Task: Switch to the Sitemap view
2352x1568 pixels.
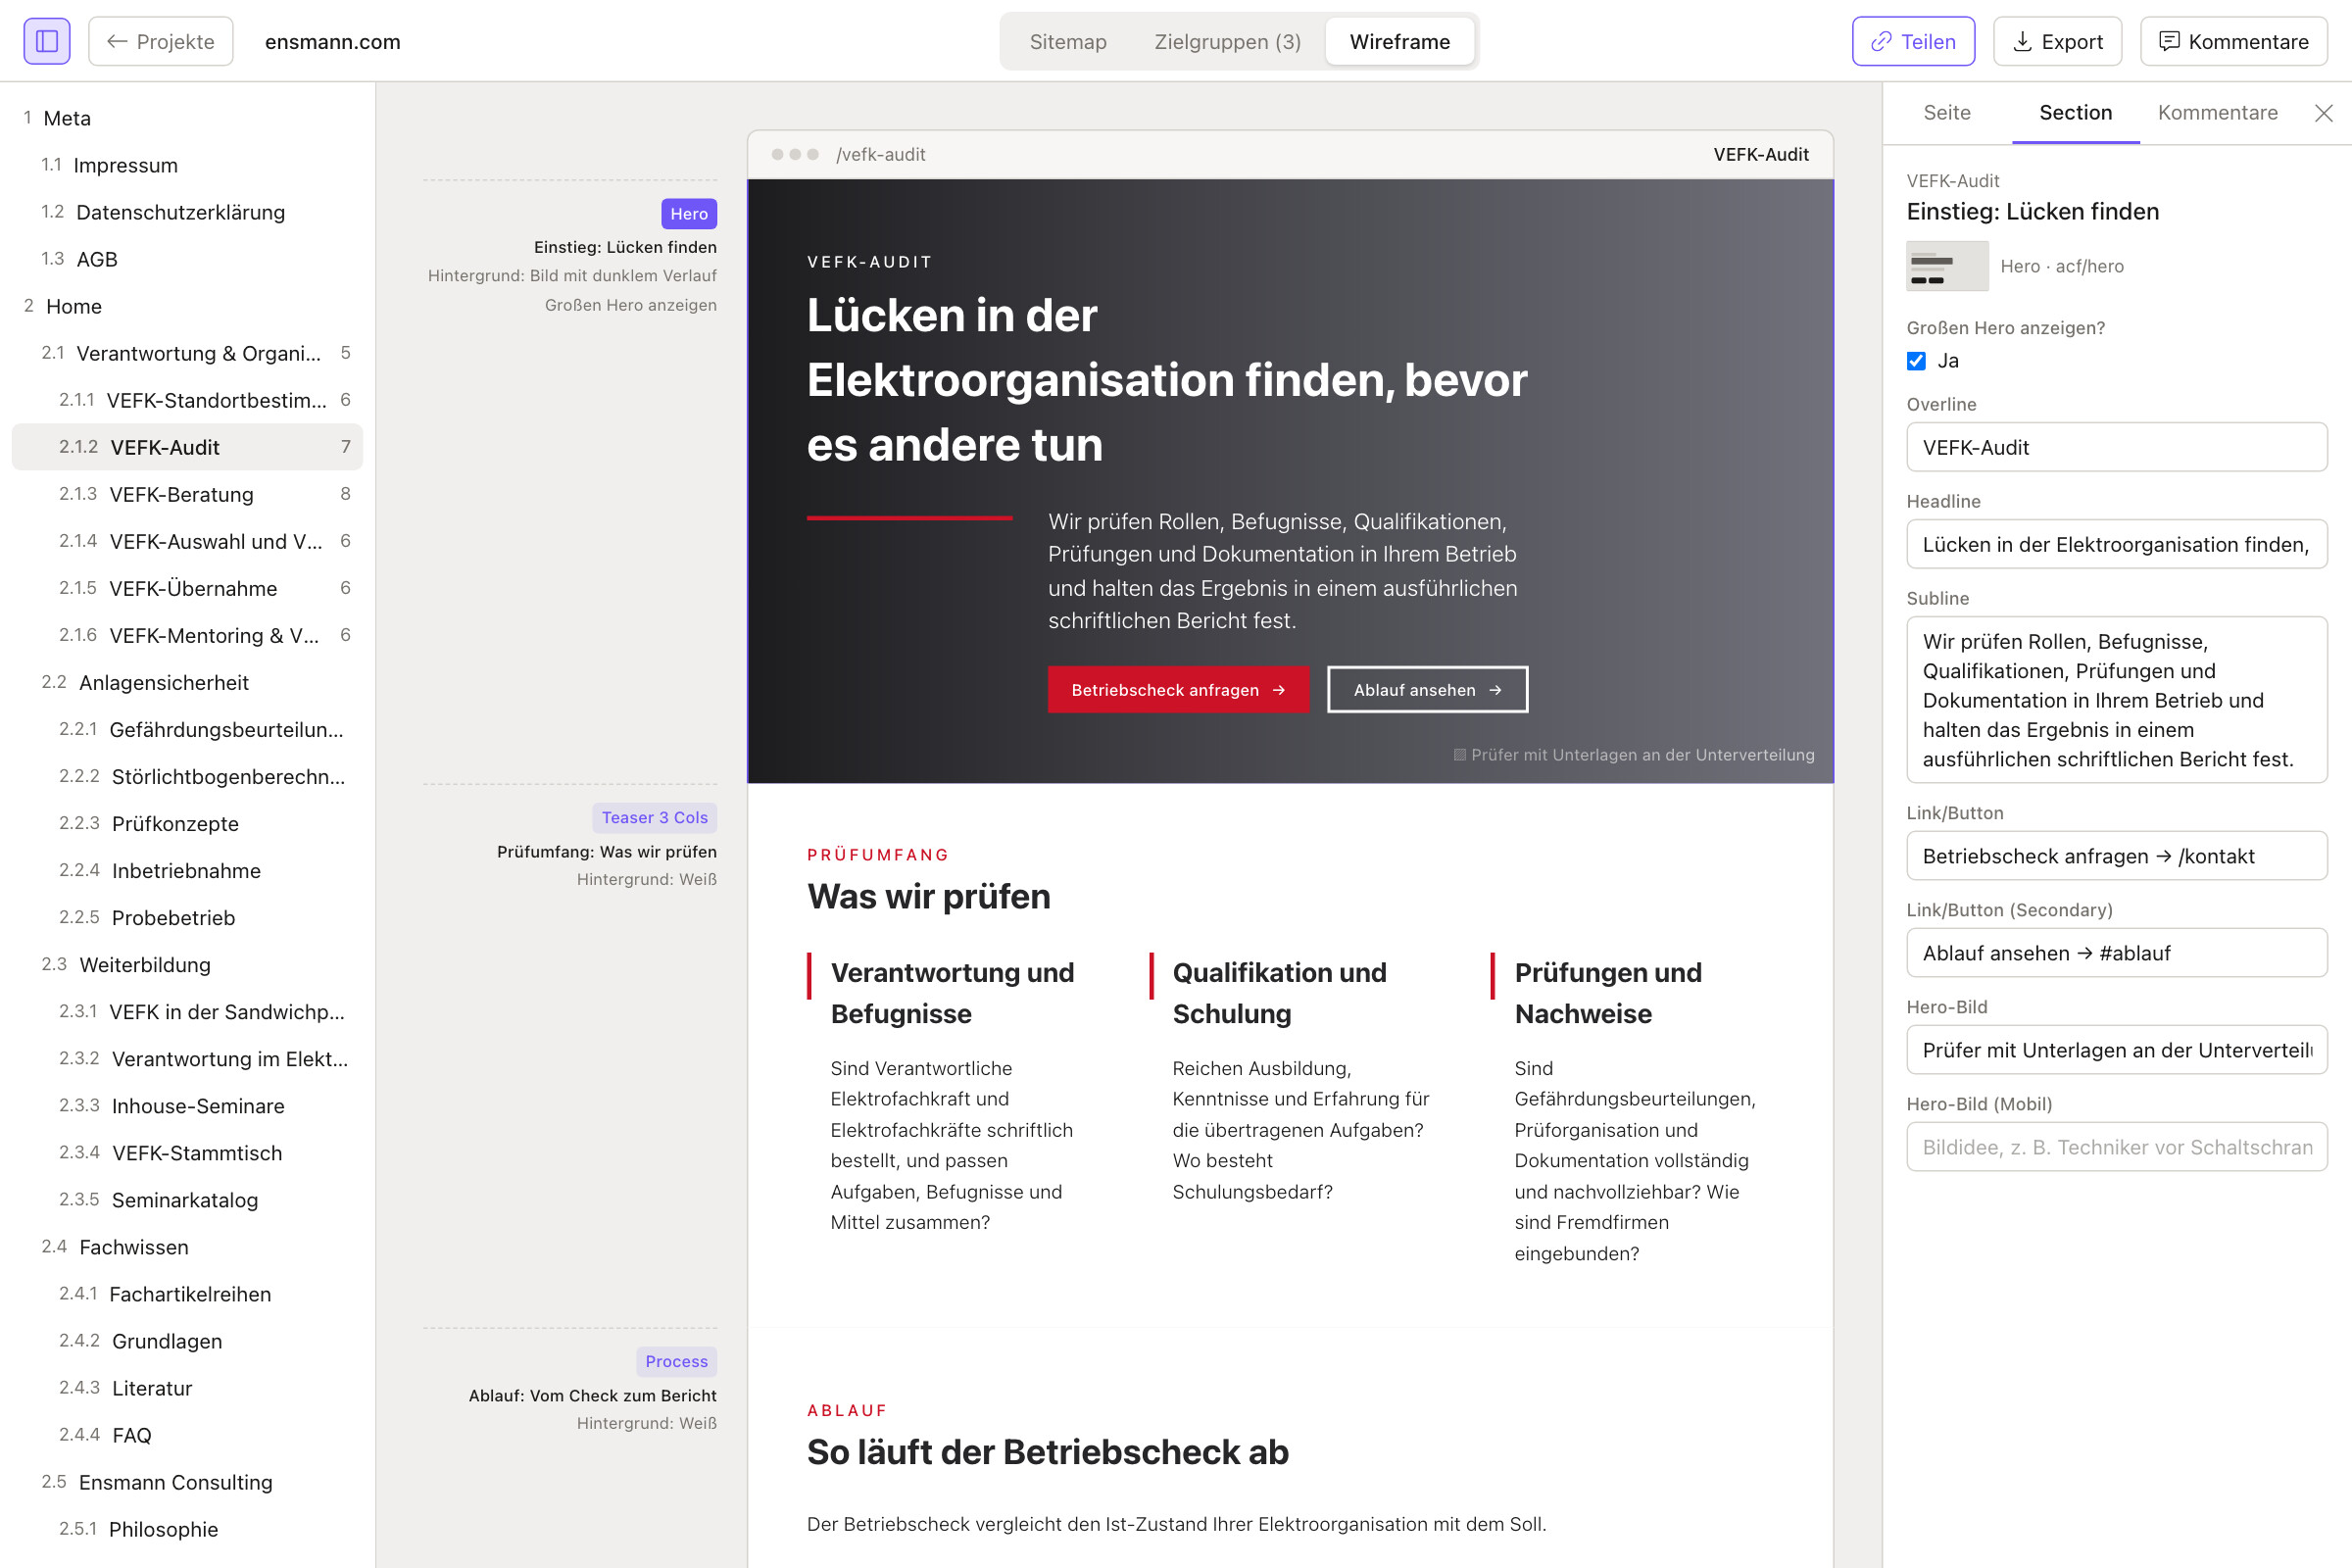Action: 1068,41
